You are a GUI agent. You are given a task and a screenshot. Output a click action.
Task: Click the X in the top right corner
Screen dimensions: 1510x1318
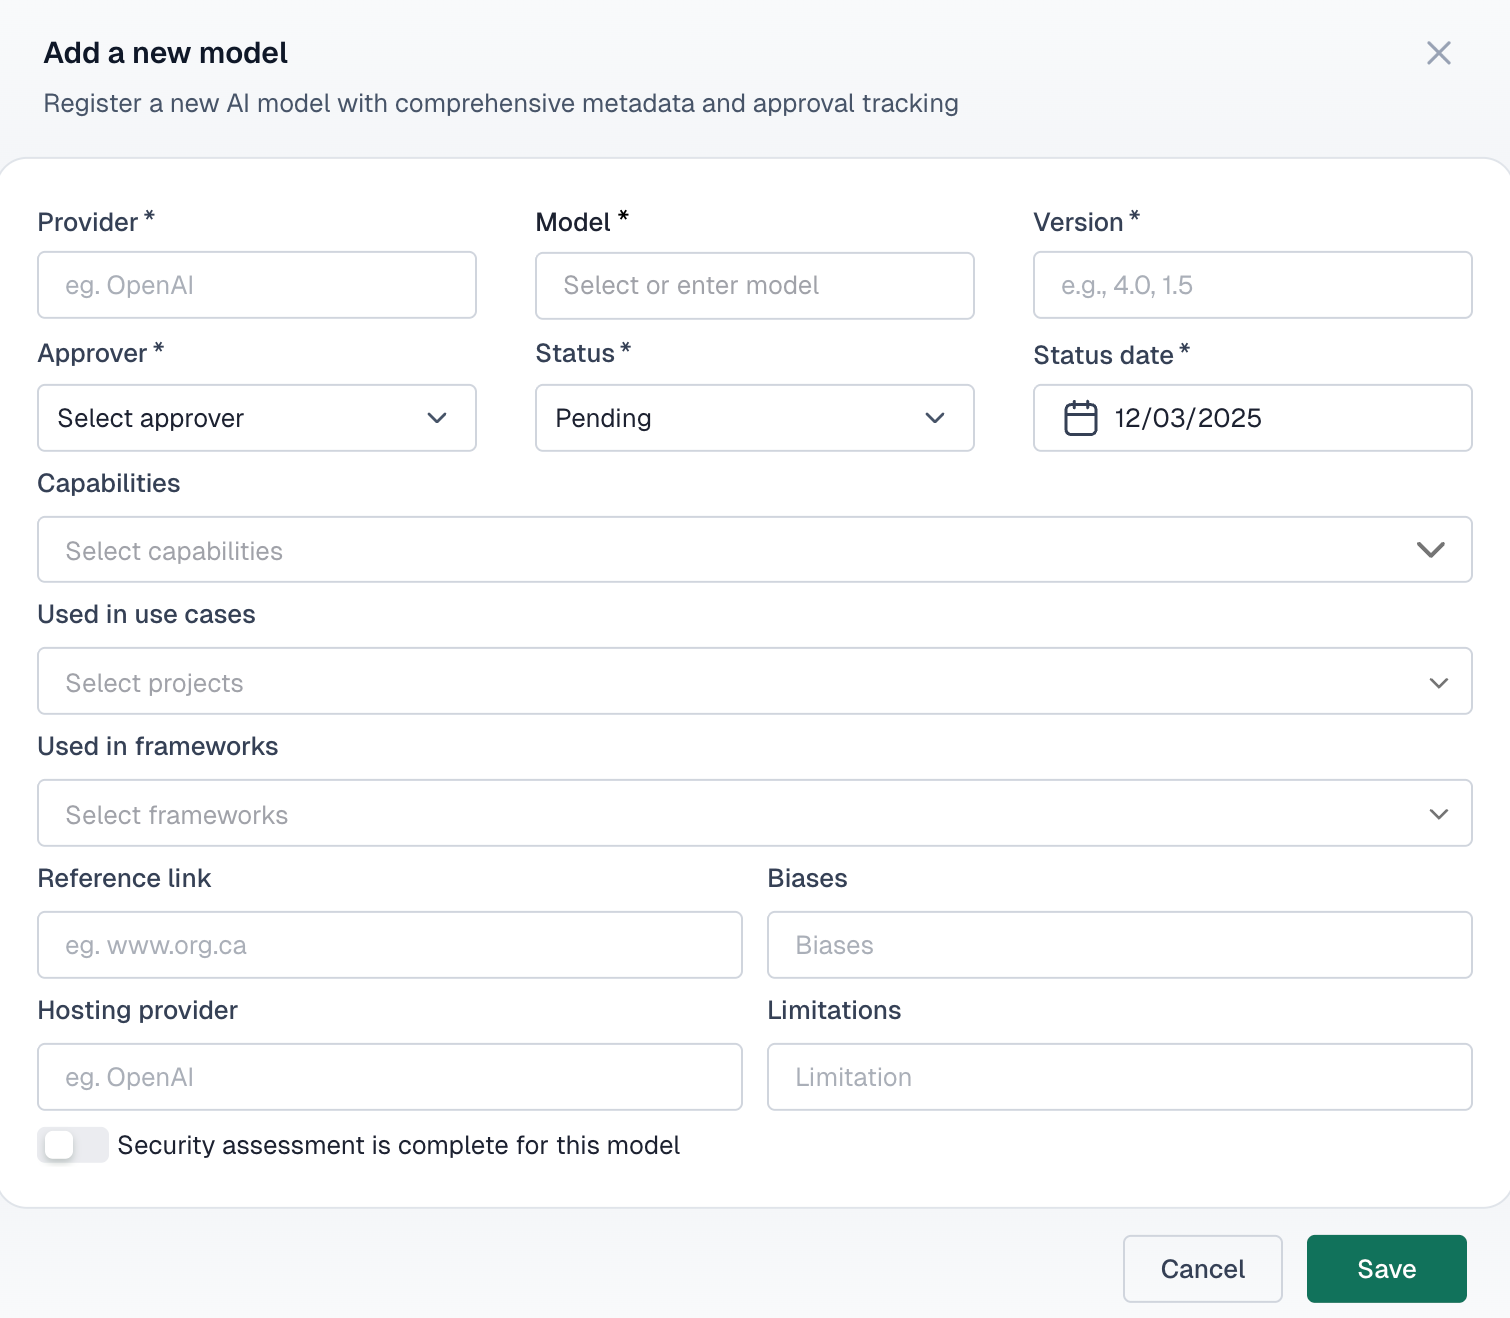[x=1439, y=53]
